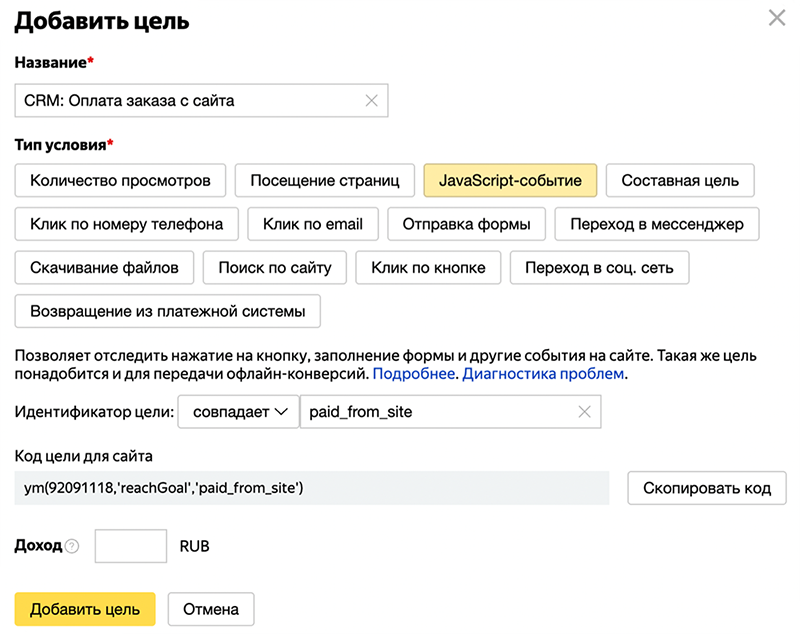
Task: Close the Добавить цель dialog
Action: pos(776,18)
